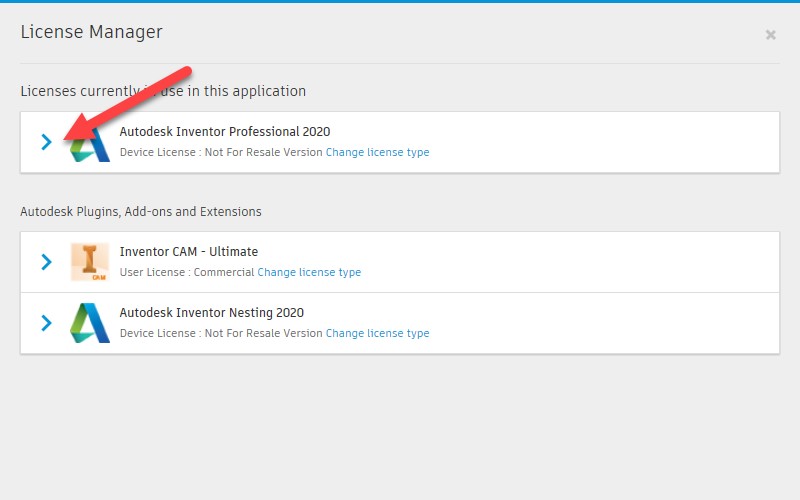The image size is (800, 500).
Task: Expand the Autodesk Inventor Nesting 2020 entry
Action: [46, 322]
